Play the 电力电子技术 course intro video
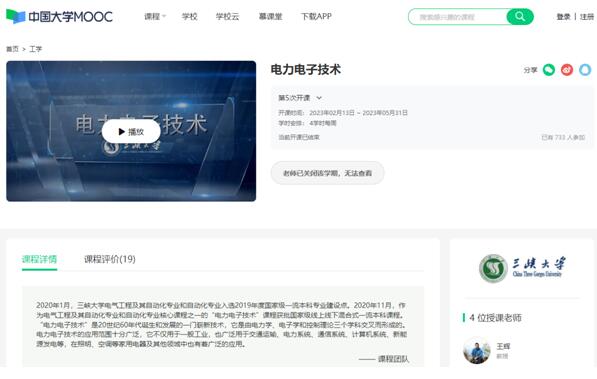 click(x=131, y=131)
